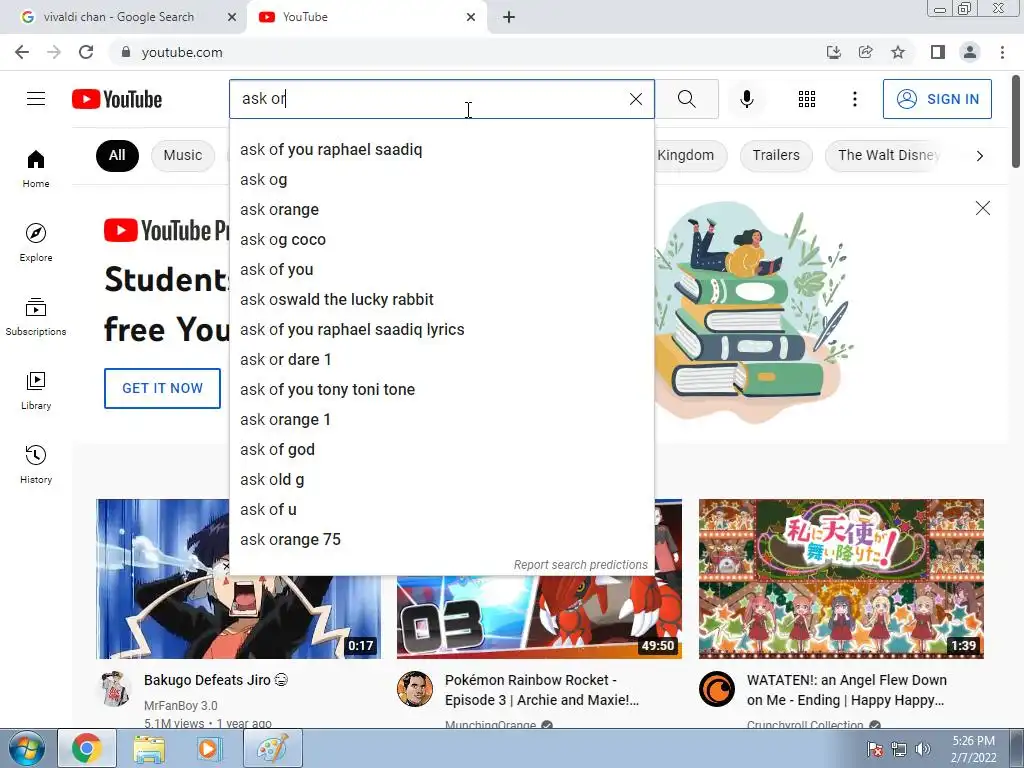
Task: Open MrFanBoy channel avatar
Action: 114,689
